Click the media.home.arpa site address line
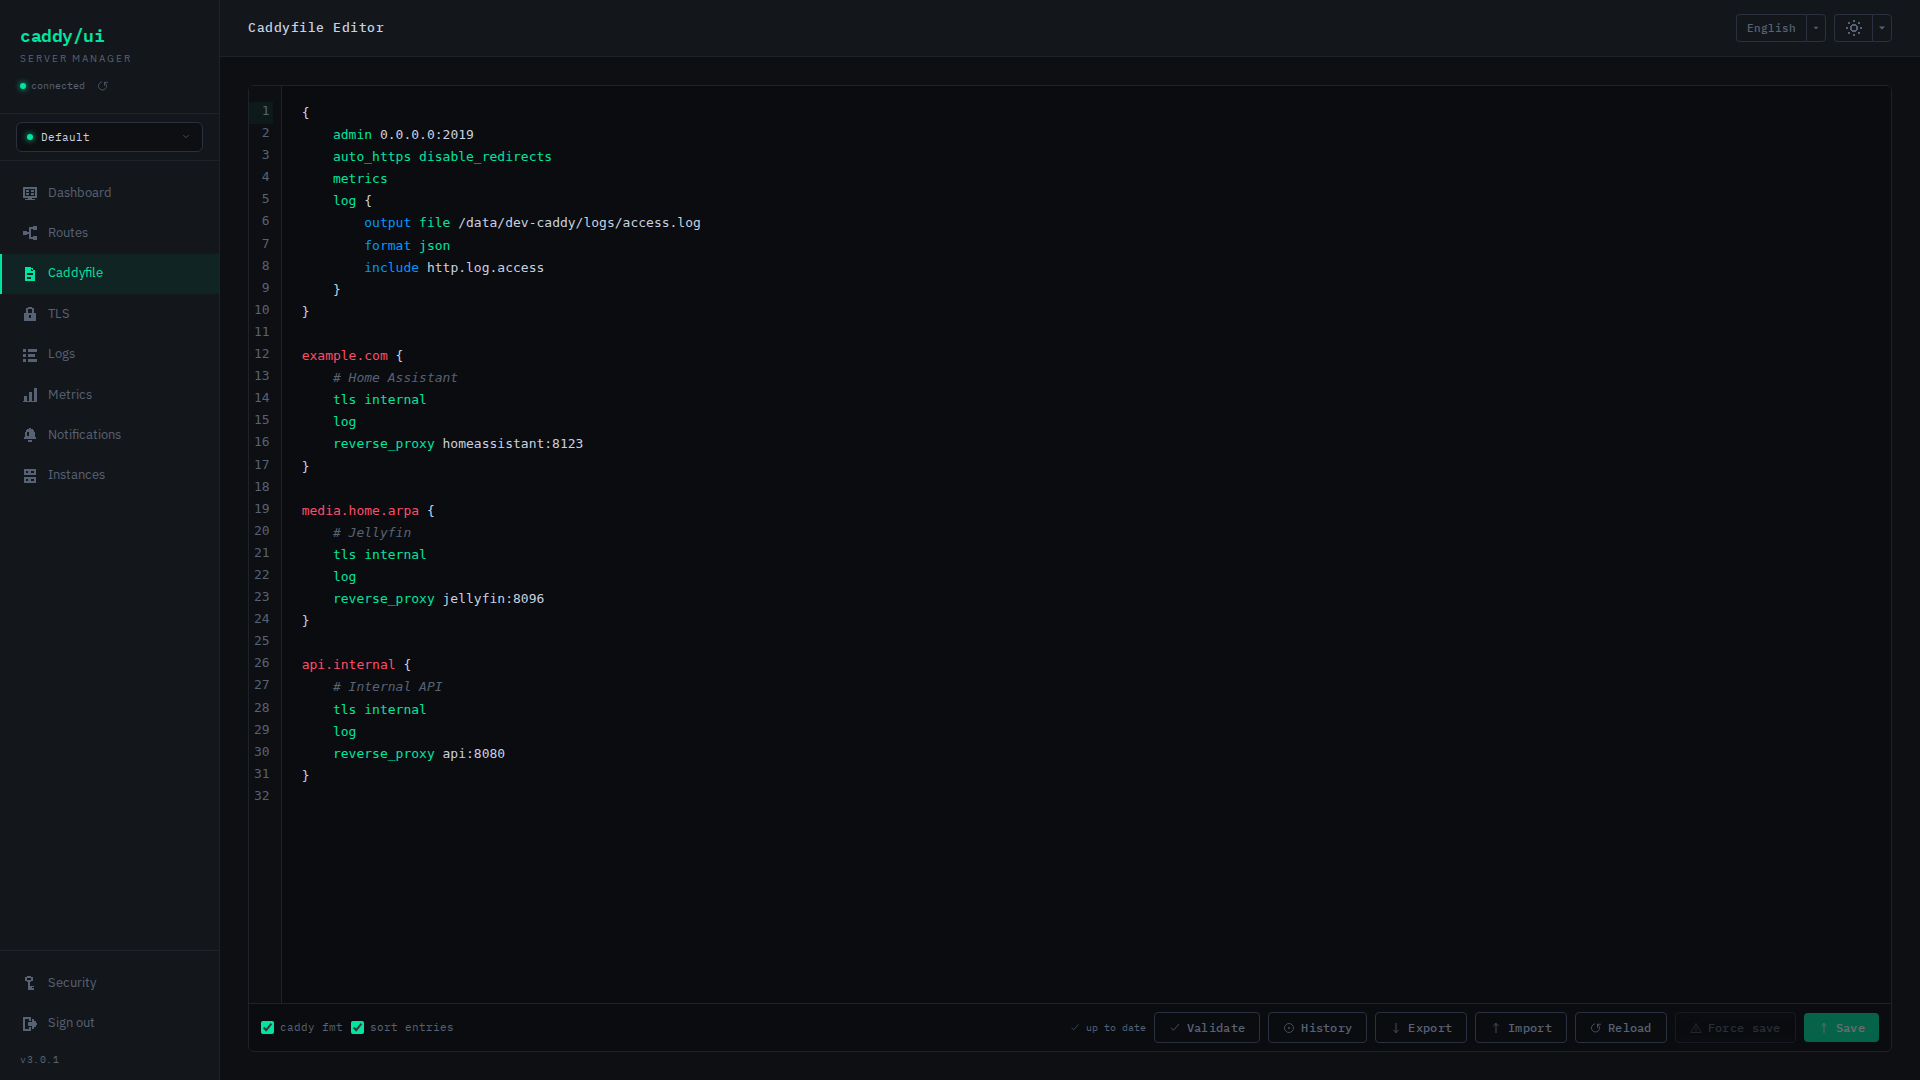The width and height of the screenshot is (1920, 1080). click(368, 511)
